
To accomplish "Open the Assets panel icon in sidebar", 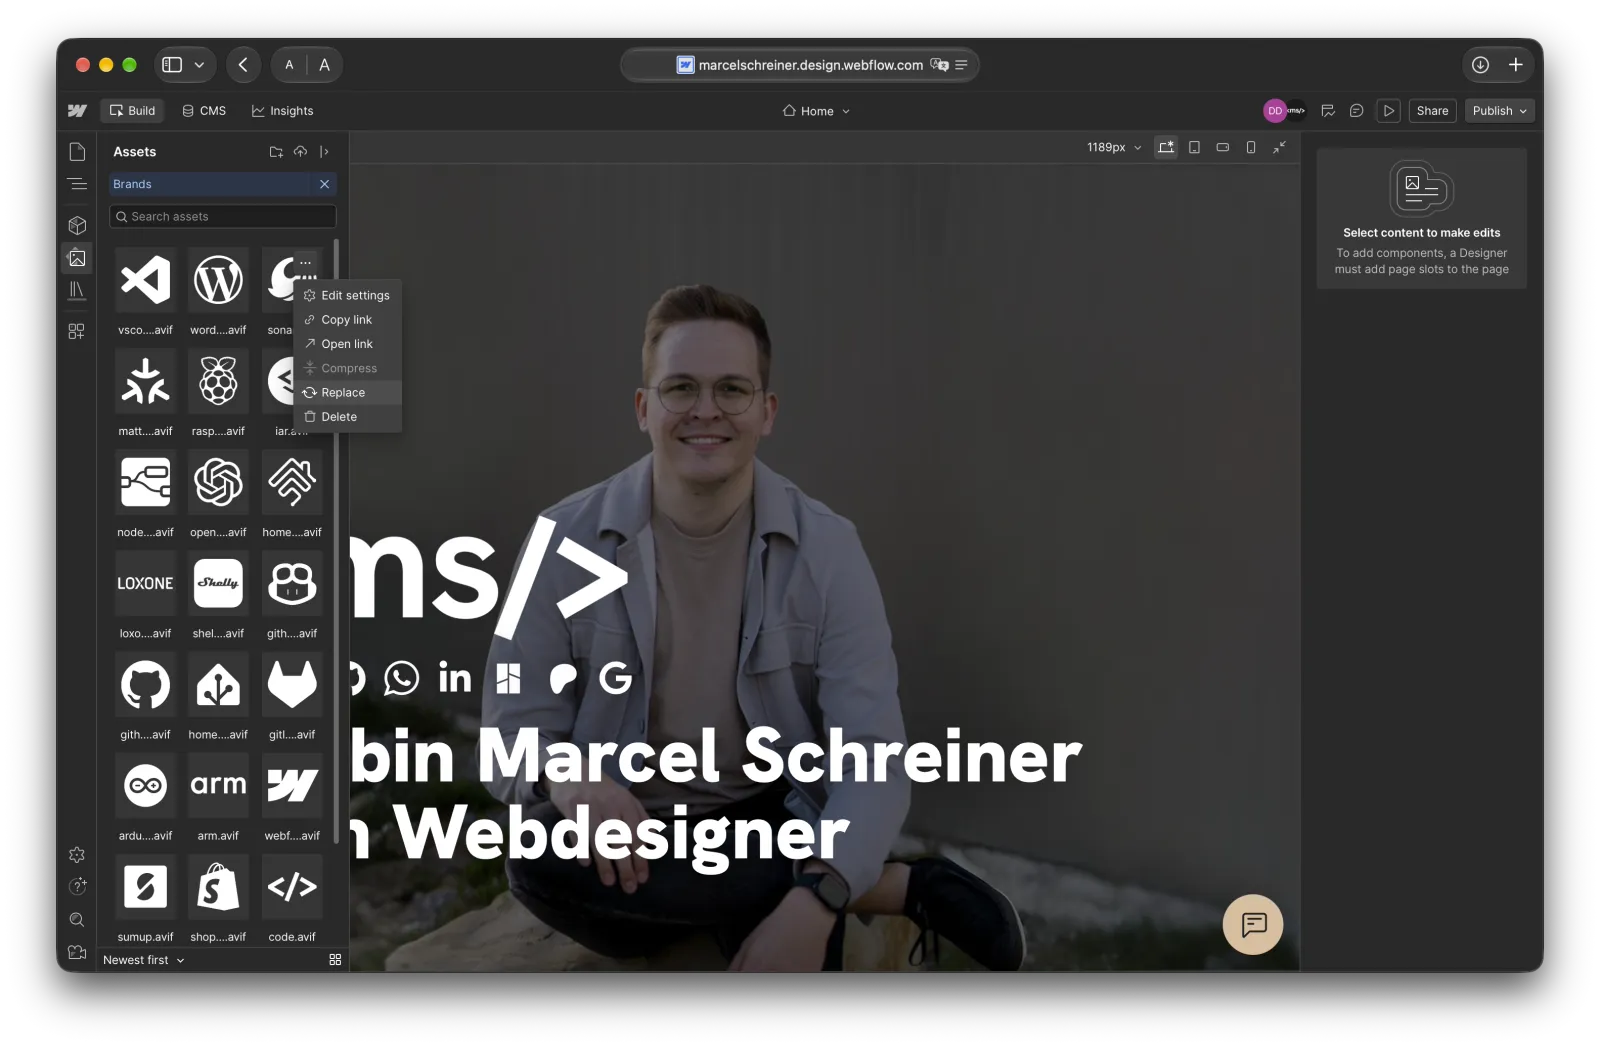I will point(77,258).
